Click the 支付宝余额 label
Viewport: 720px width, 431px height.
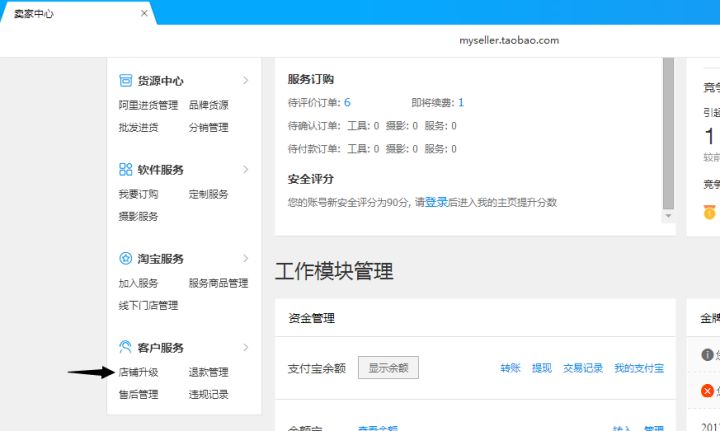[x=317, y=368]
